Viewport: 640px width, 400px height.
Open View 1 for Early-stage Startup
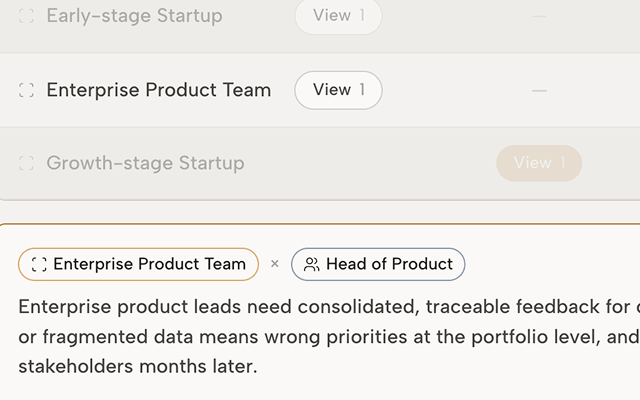point(338,16)
